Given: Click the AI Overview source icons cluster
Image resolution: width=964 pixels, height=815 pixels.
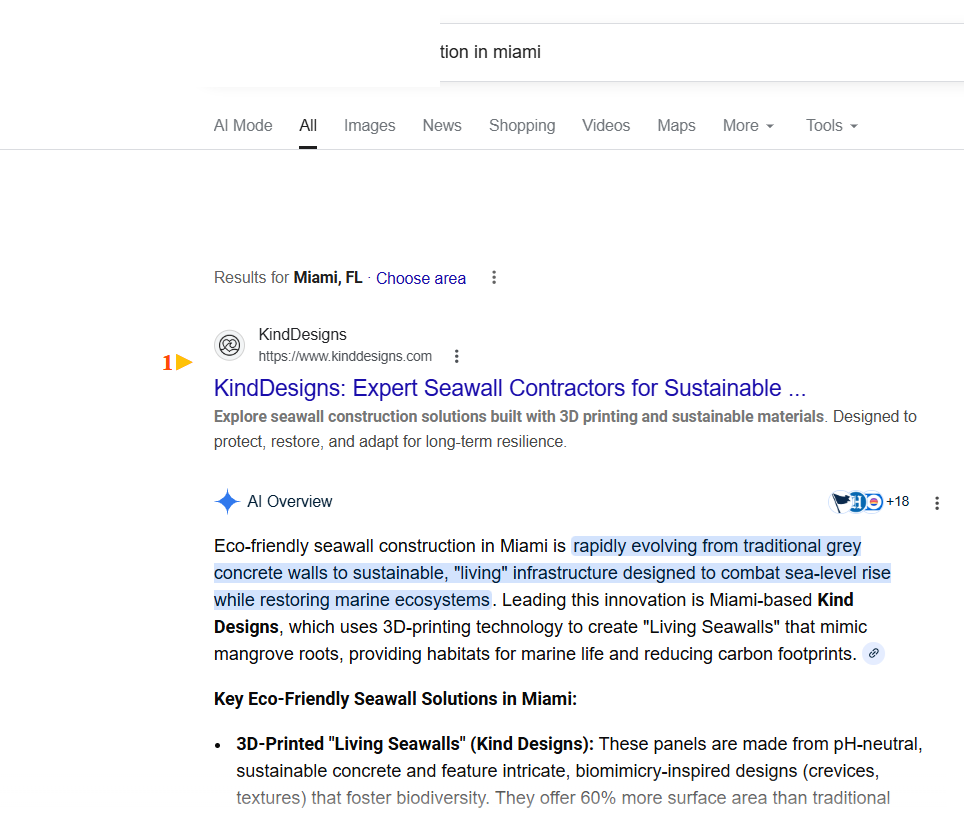Looking at the screenshot, I should (x=869, y=502).
